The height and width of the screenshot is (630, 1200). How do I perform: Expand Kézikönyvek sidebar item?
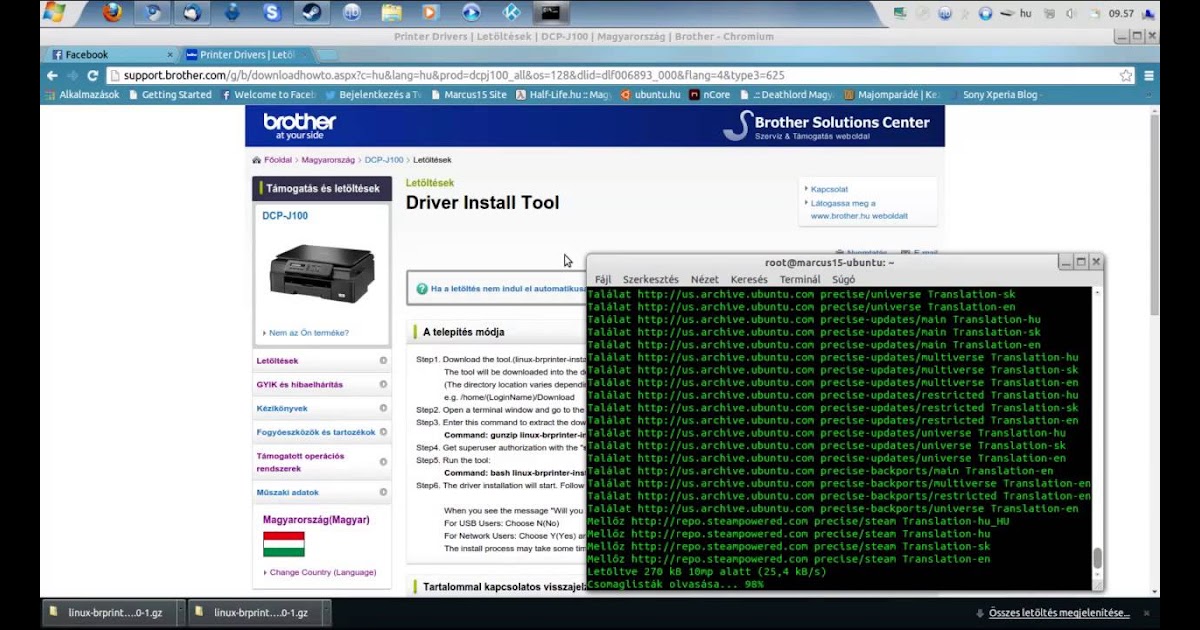tap(321, 409)
